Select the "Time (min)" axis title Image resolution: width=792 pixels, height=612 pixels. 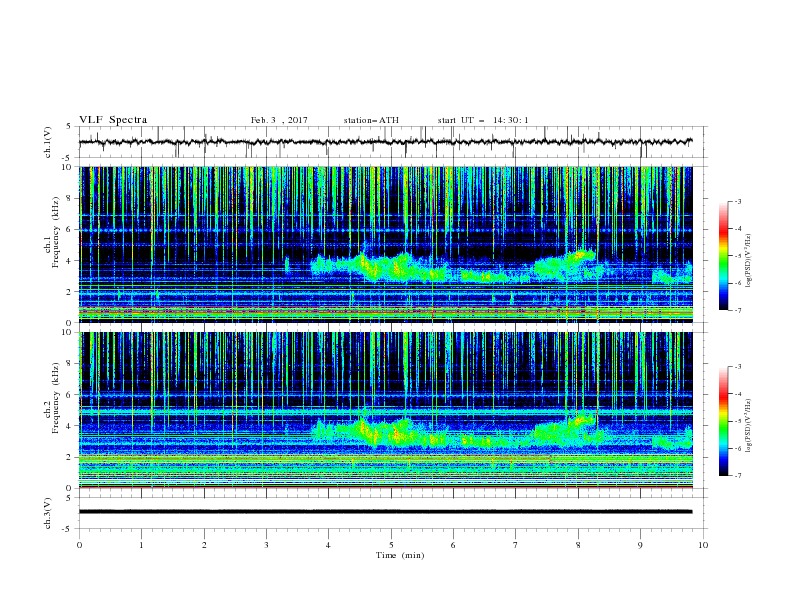[x=400, y=555]
